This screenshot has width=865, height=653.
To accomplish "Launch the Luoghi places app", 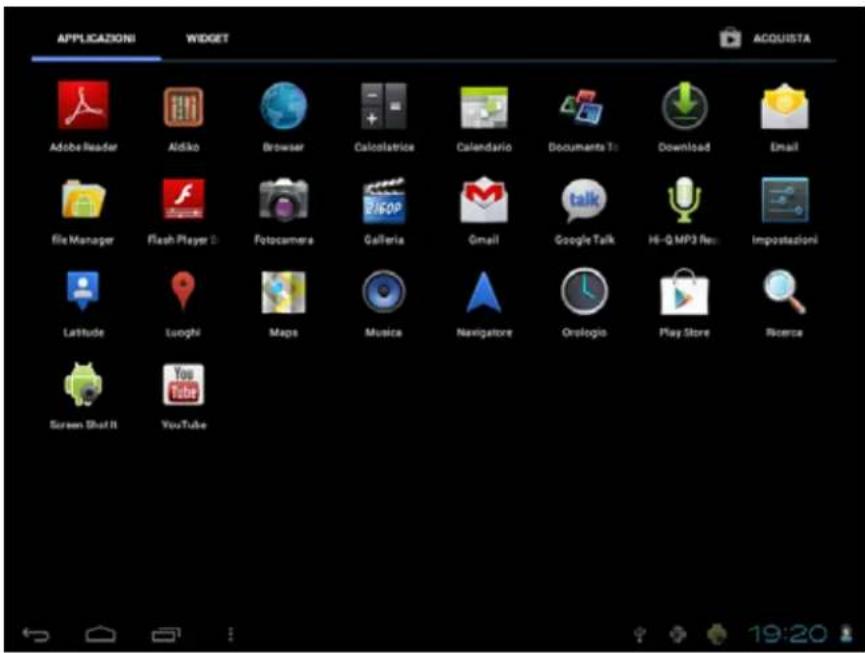I will coord(183,291).
